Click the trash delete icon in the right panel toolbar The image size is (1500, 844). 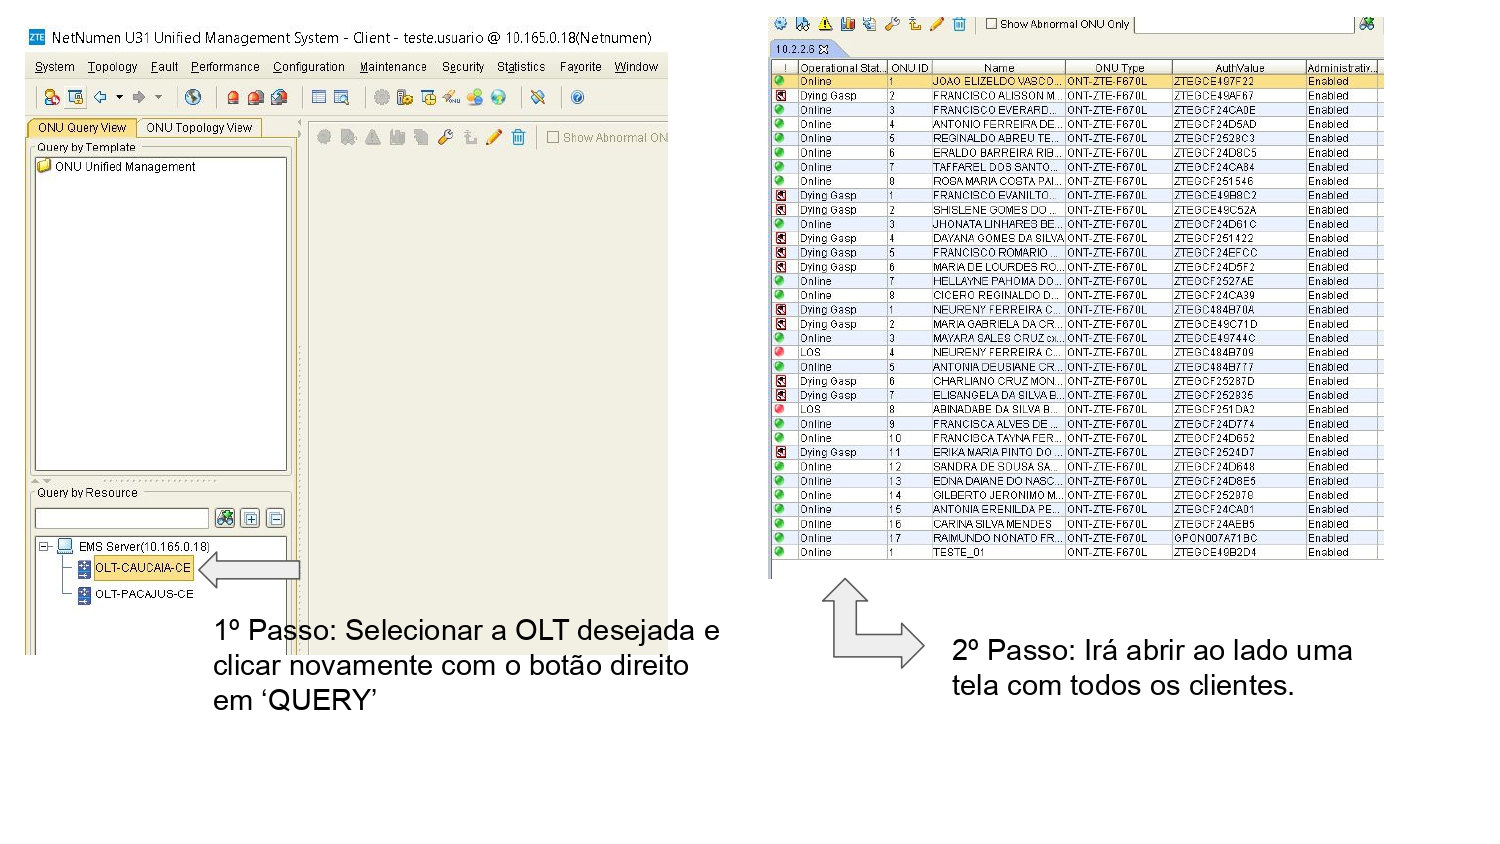pos(959,24)
